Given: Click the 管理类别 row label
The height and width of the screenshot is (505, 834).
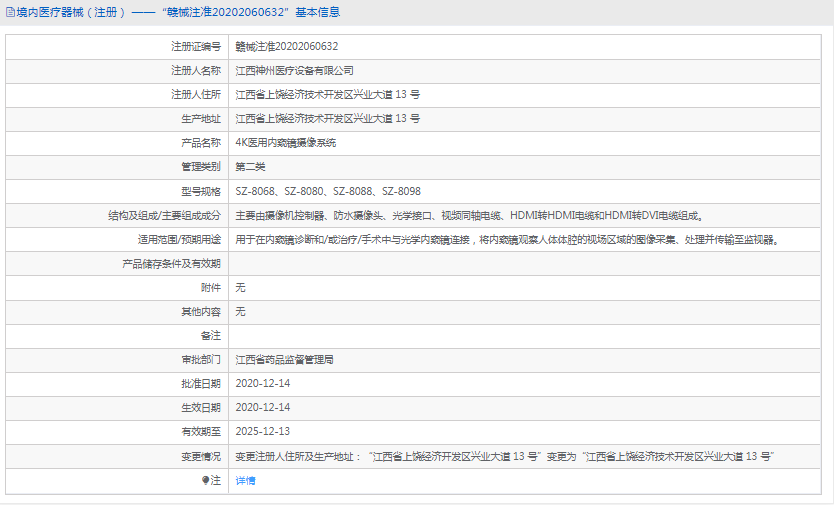Looking at the screenshot, I should [x=201, y=167].
